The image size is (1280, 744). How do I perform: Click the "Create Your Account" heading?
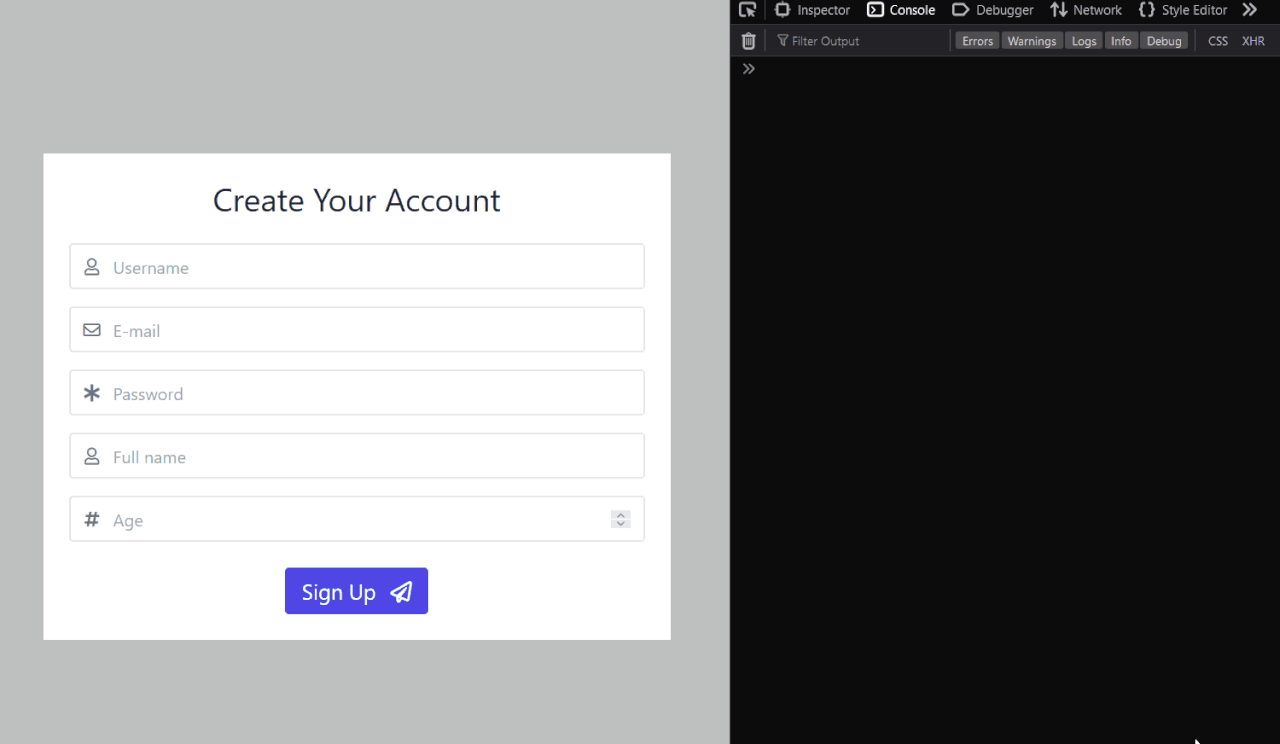(x=357, y=200)
